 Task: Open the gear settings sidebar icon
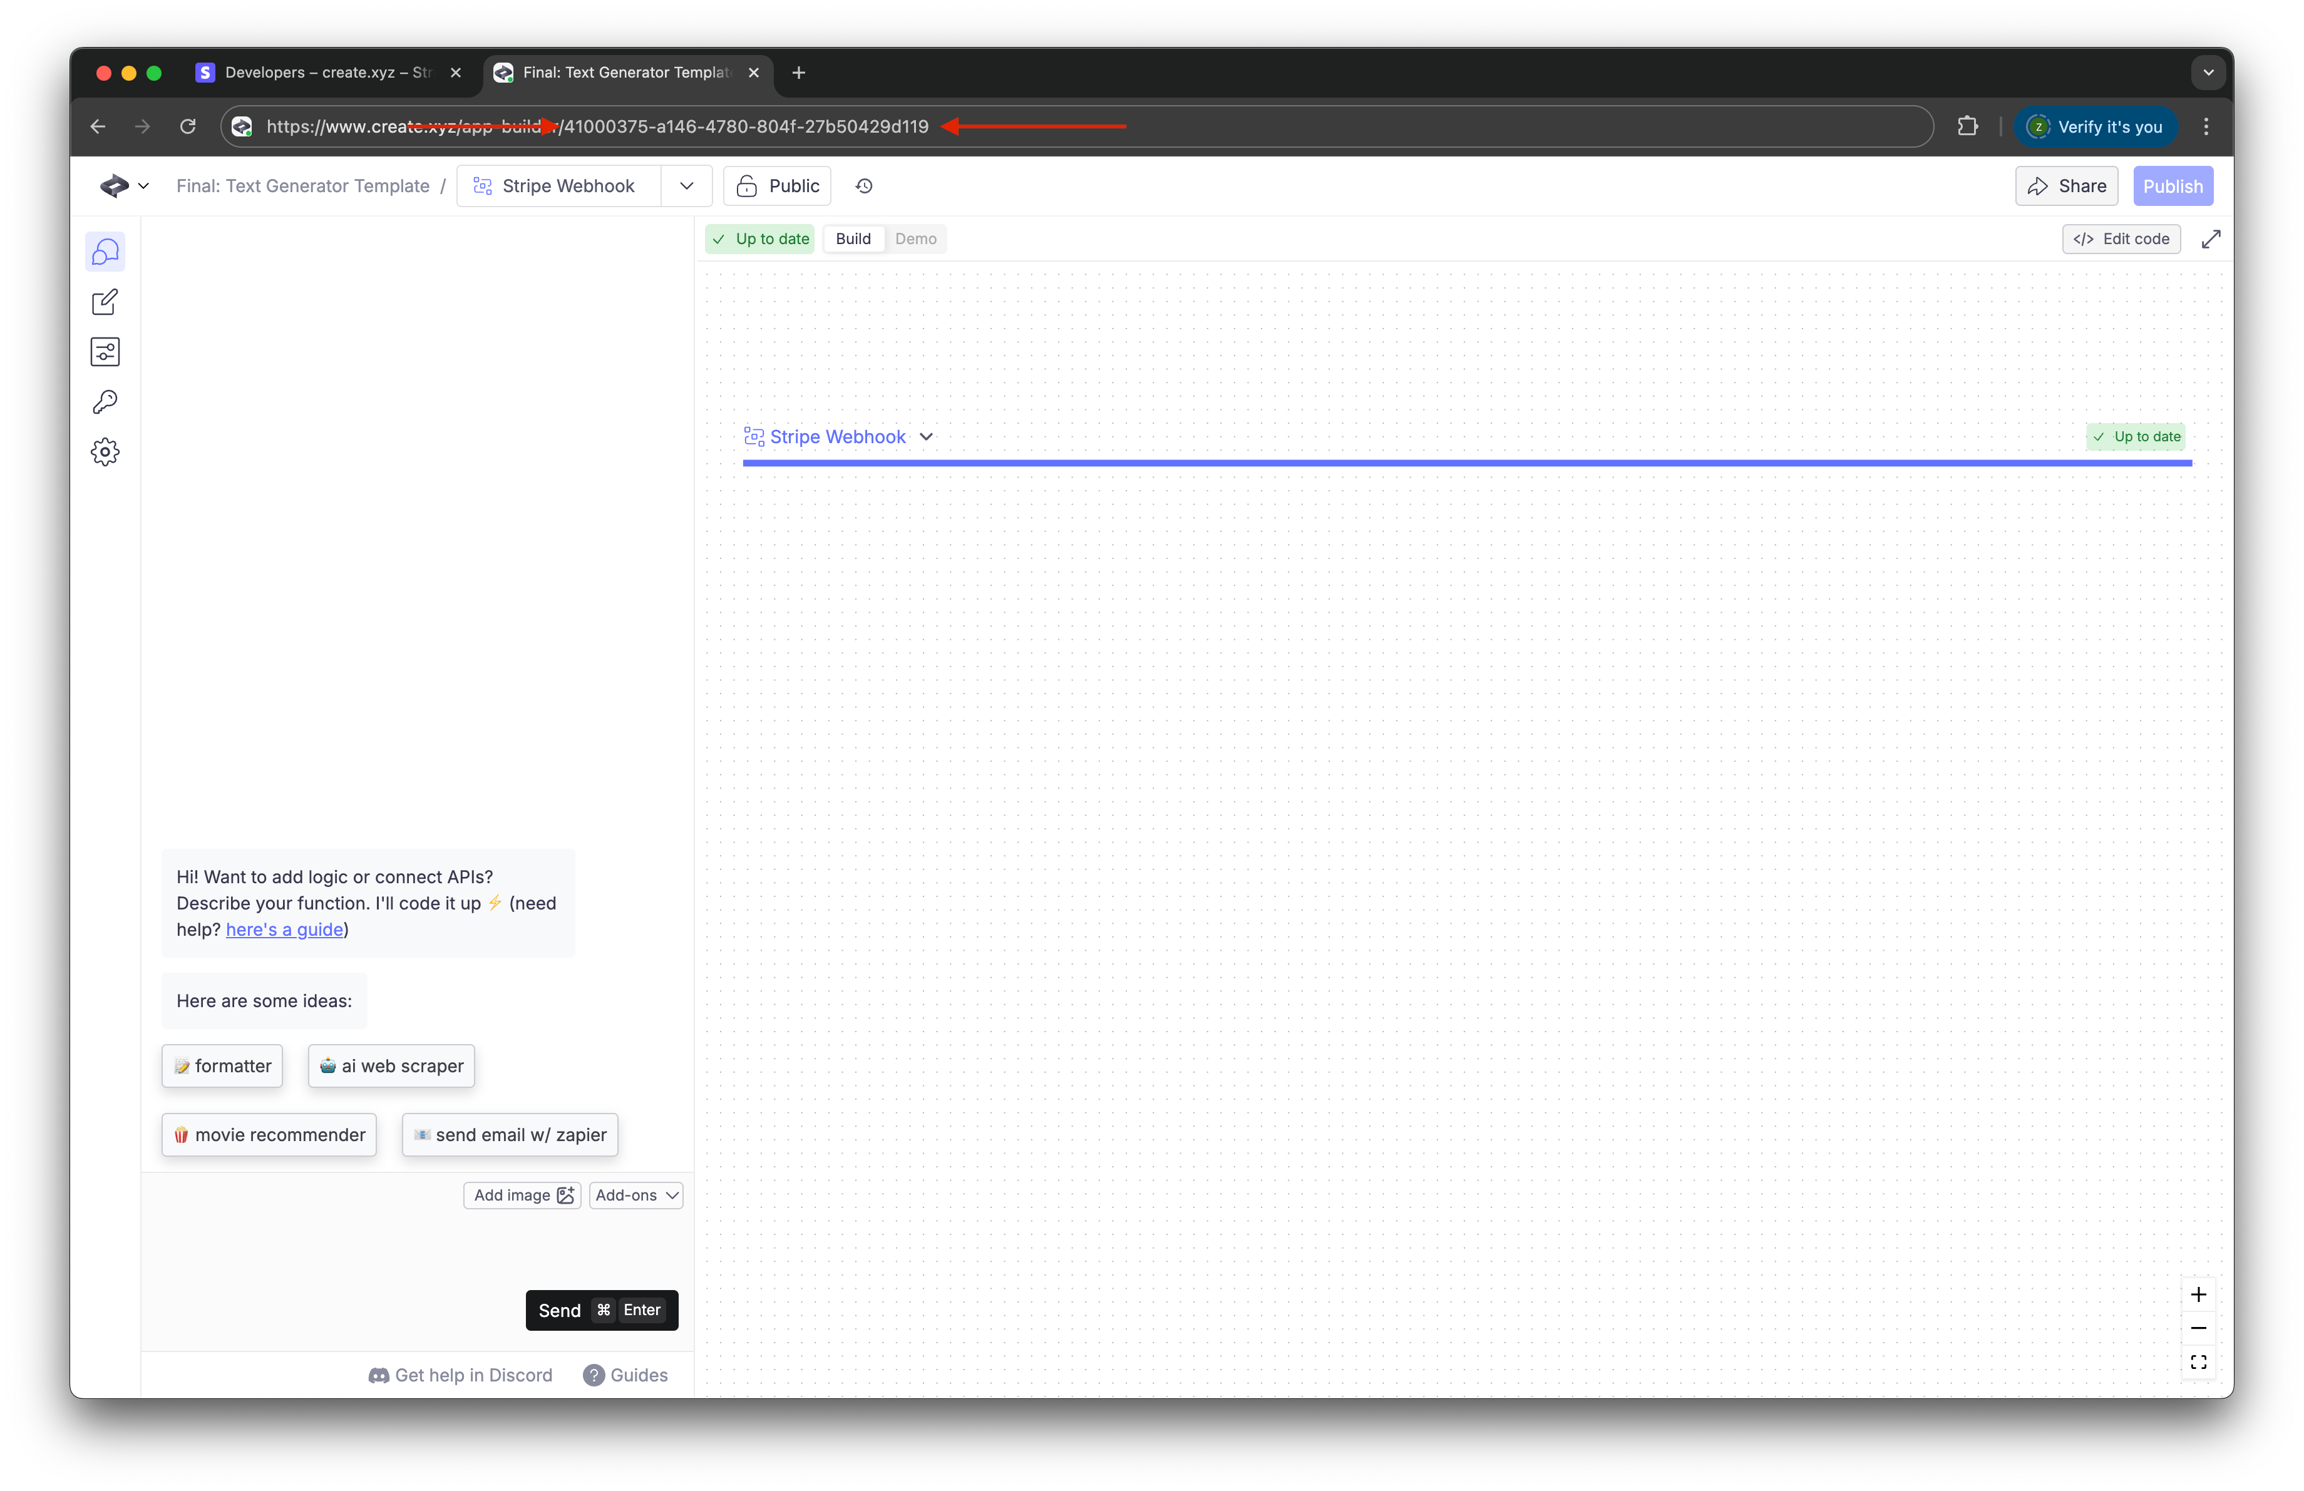point(105,452)
